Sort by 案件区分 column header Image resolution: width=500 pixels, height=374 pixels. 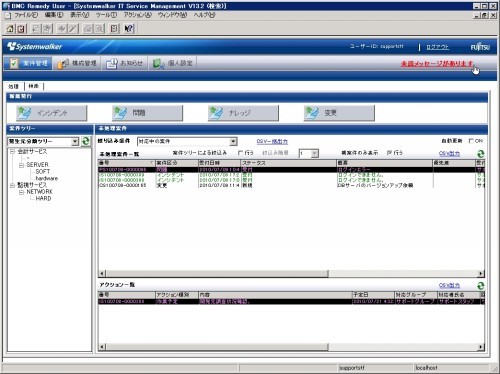[177, 163]
